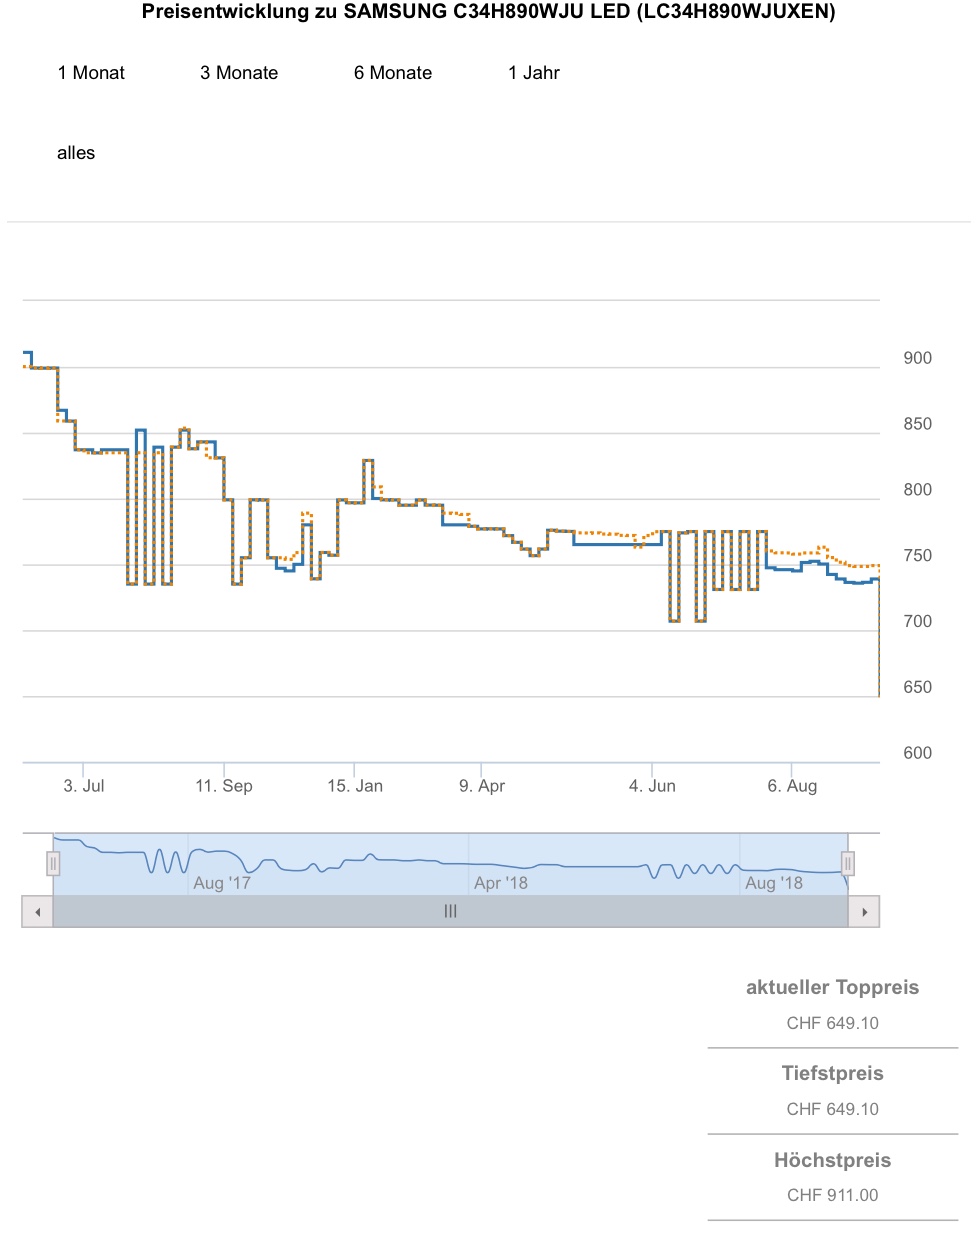The height and width of the screenshot is (1234, 977).
Task: Click the chart title Preisentwicklung zu SAMSUNG
Action: coord(488,12)
